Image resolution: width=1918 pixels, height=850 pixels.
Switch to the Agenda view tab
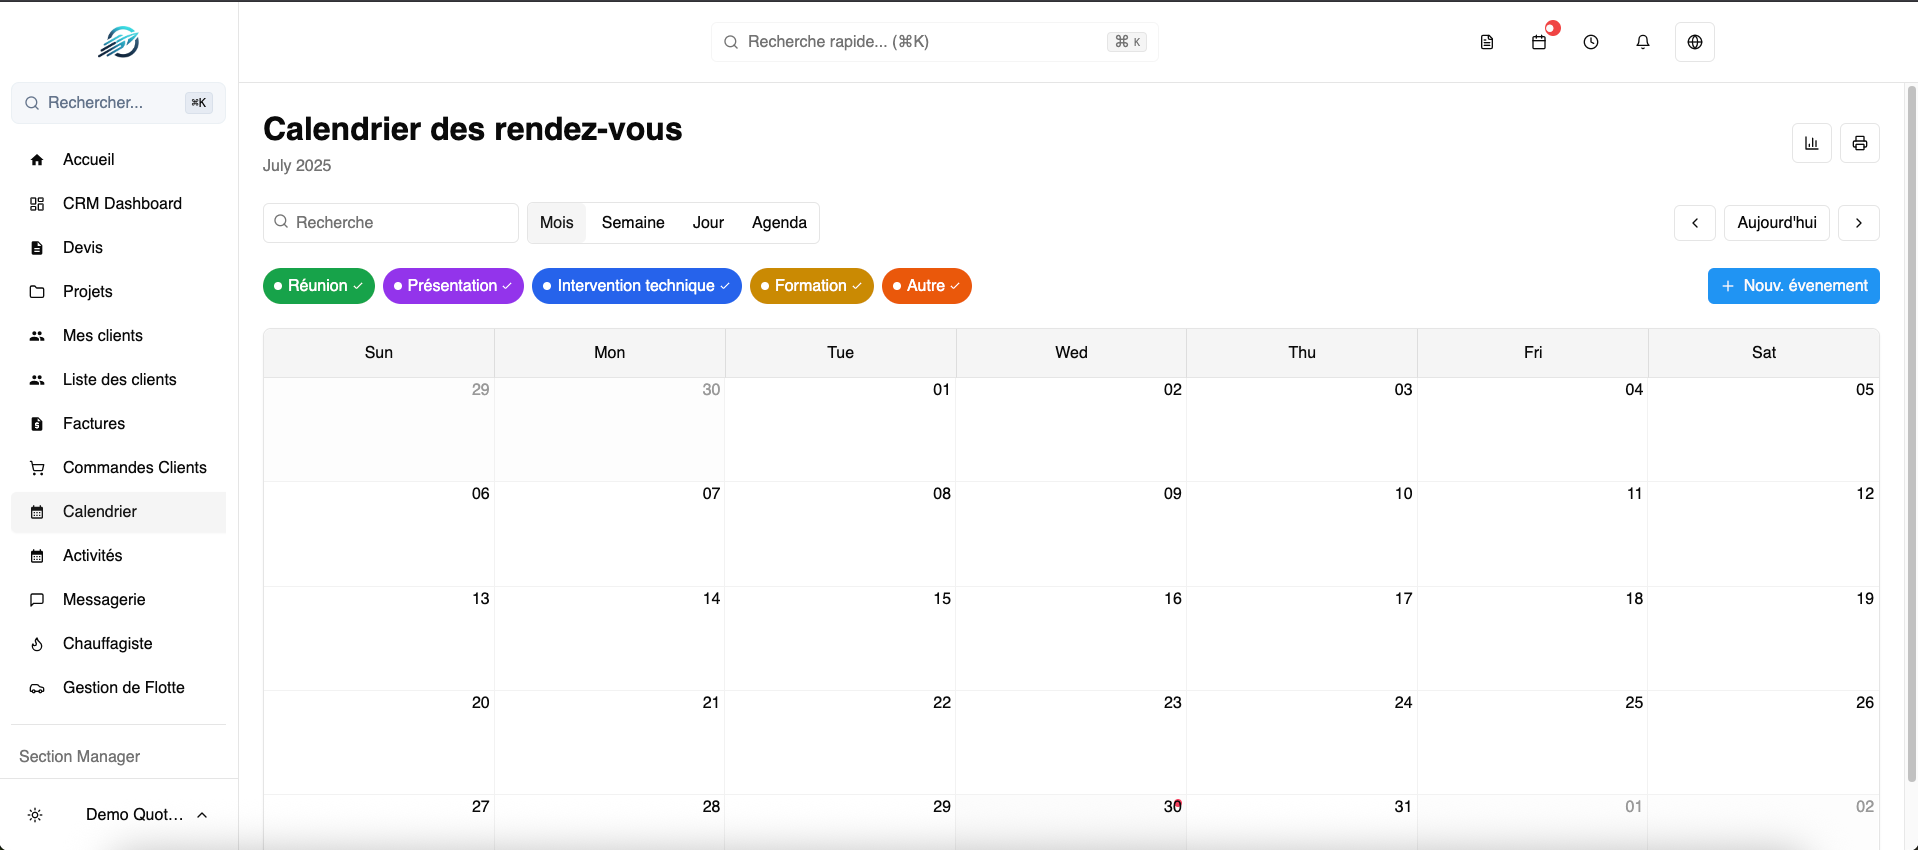pos(779,223)
